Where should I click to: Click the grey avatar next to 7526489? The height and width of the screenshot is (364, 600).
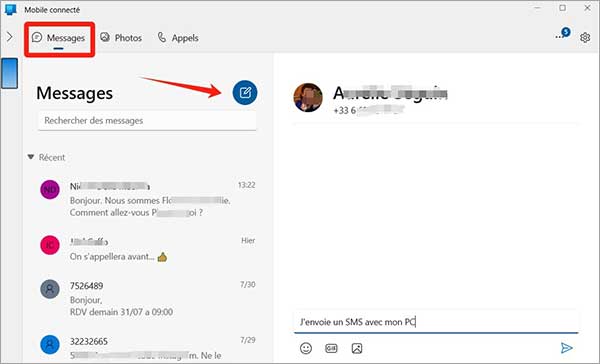(50, 289)
